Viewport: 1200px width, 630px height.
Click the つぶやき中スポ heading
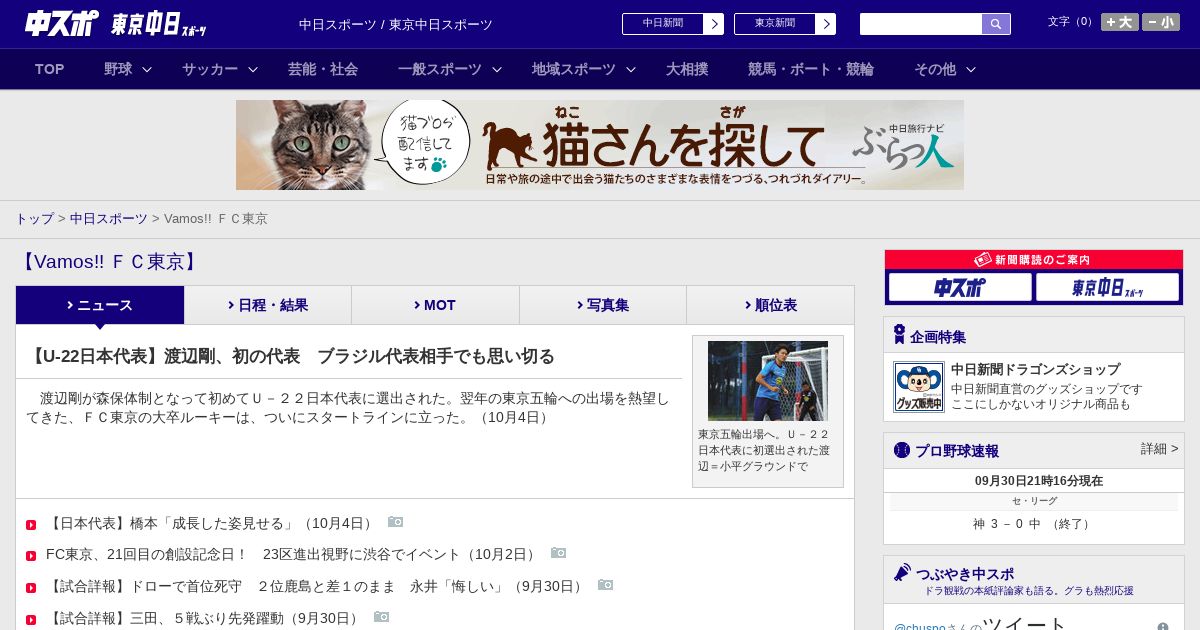[x=965, y=574]
